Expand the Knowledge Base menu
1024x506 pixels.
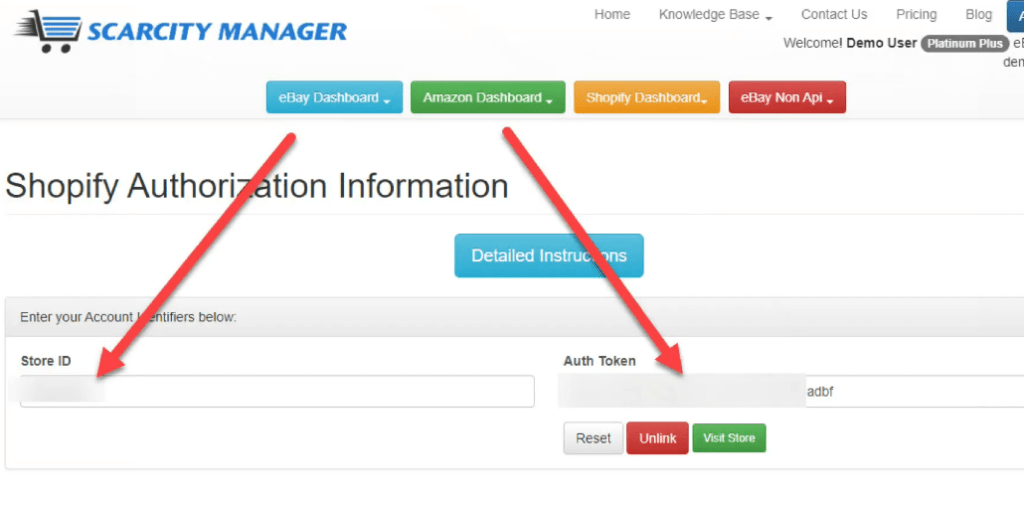tap(716, 14)
